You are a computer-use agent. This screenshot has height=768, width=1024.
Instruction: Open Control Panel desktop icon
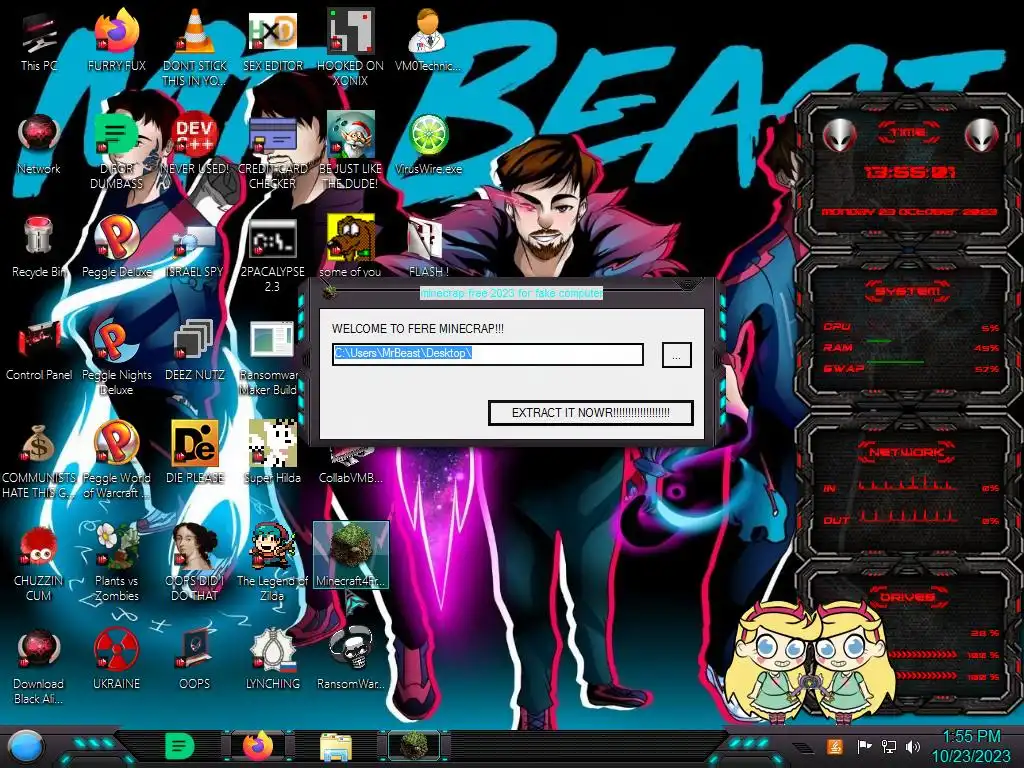tap(39, 351)
